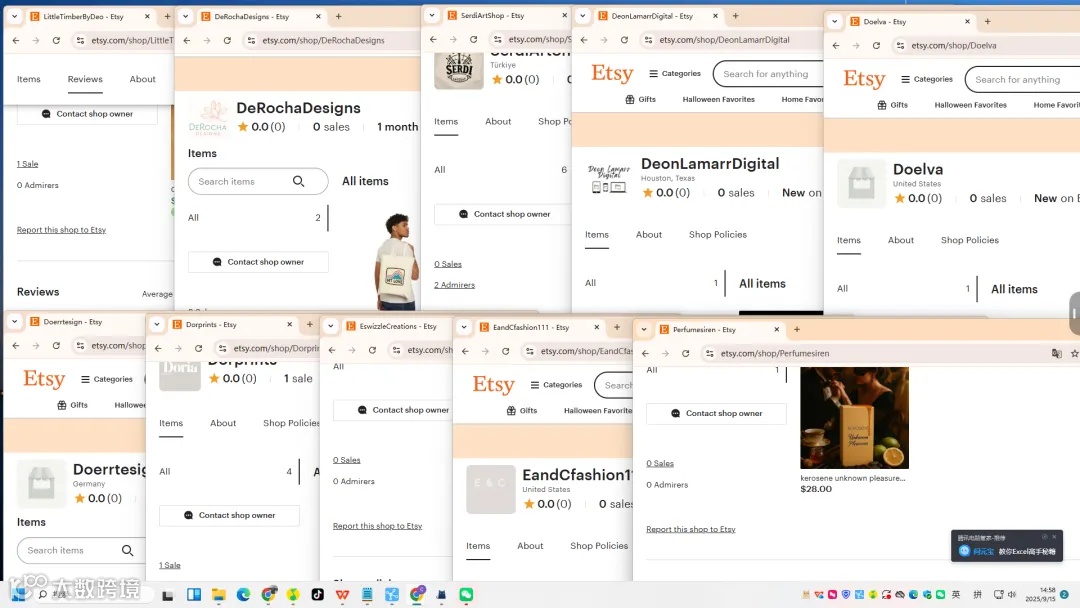Image resolution: width=1080 pixels, height=608 pixels.
Task: Click Etsy logo in DeonLamarrDigital window
Action: [612, 73]
